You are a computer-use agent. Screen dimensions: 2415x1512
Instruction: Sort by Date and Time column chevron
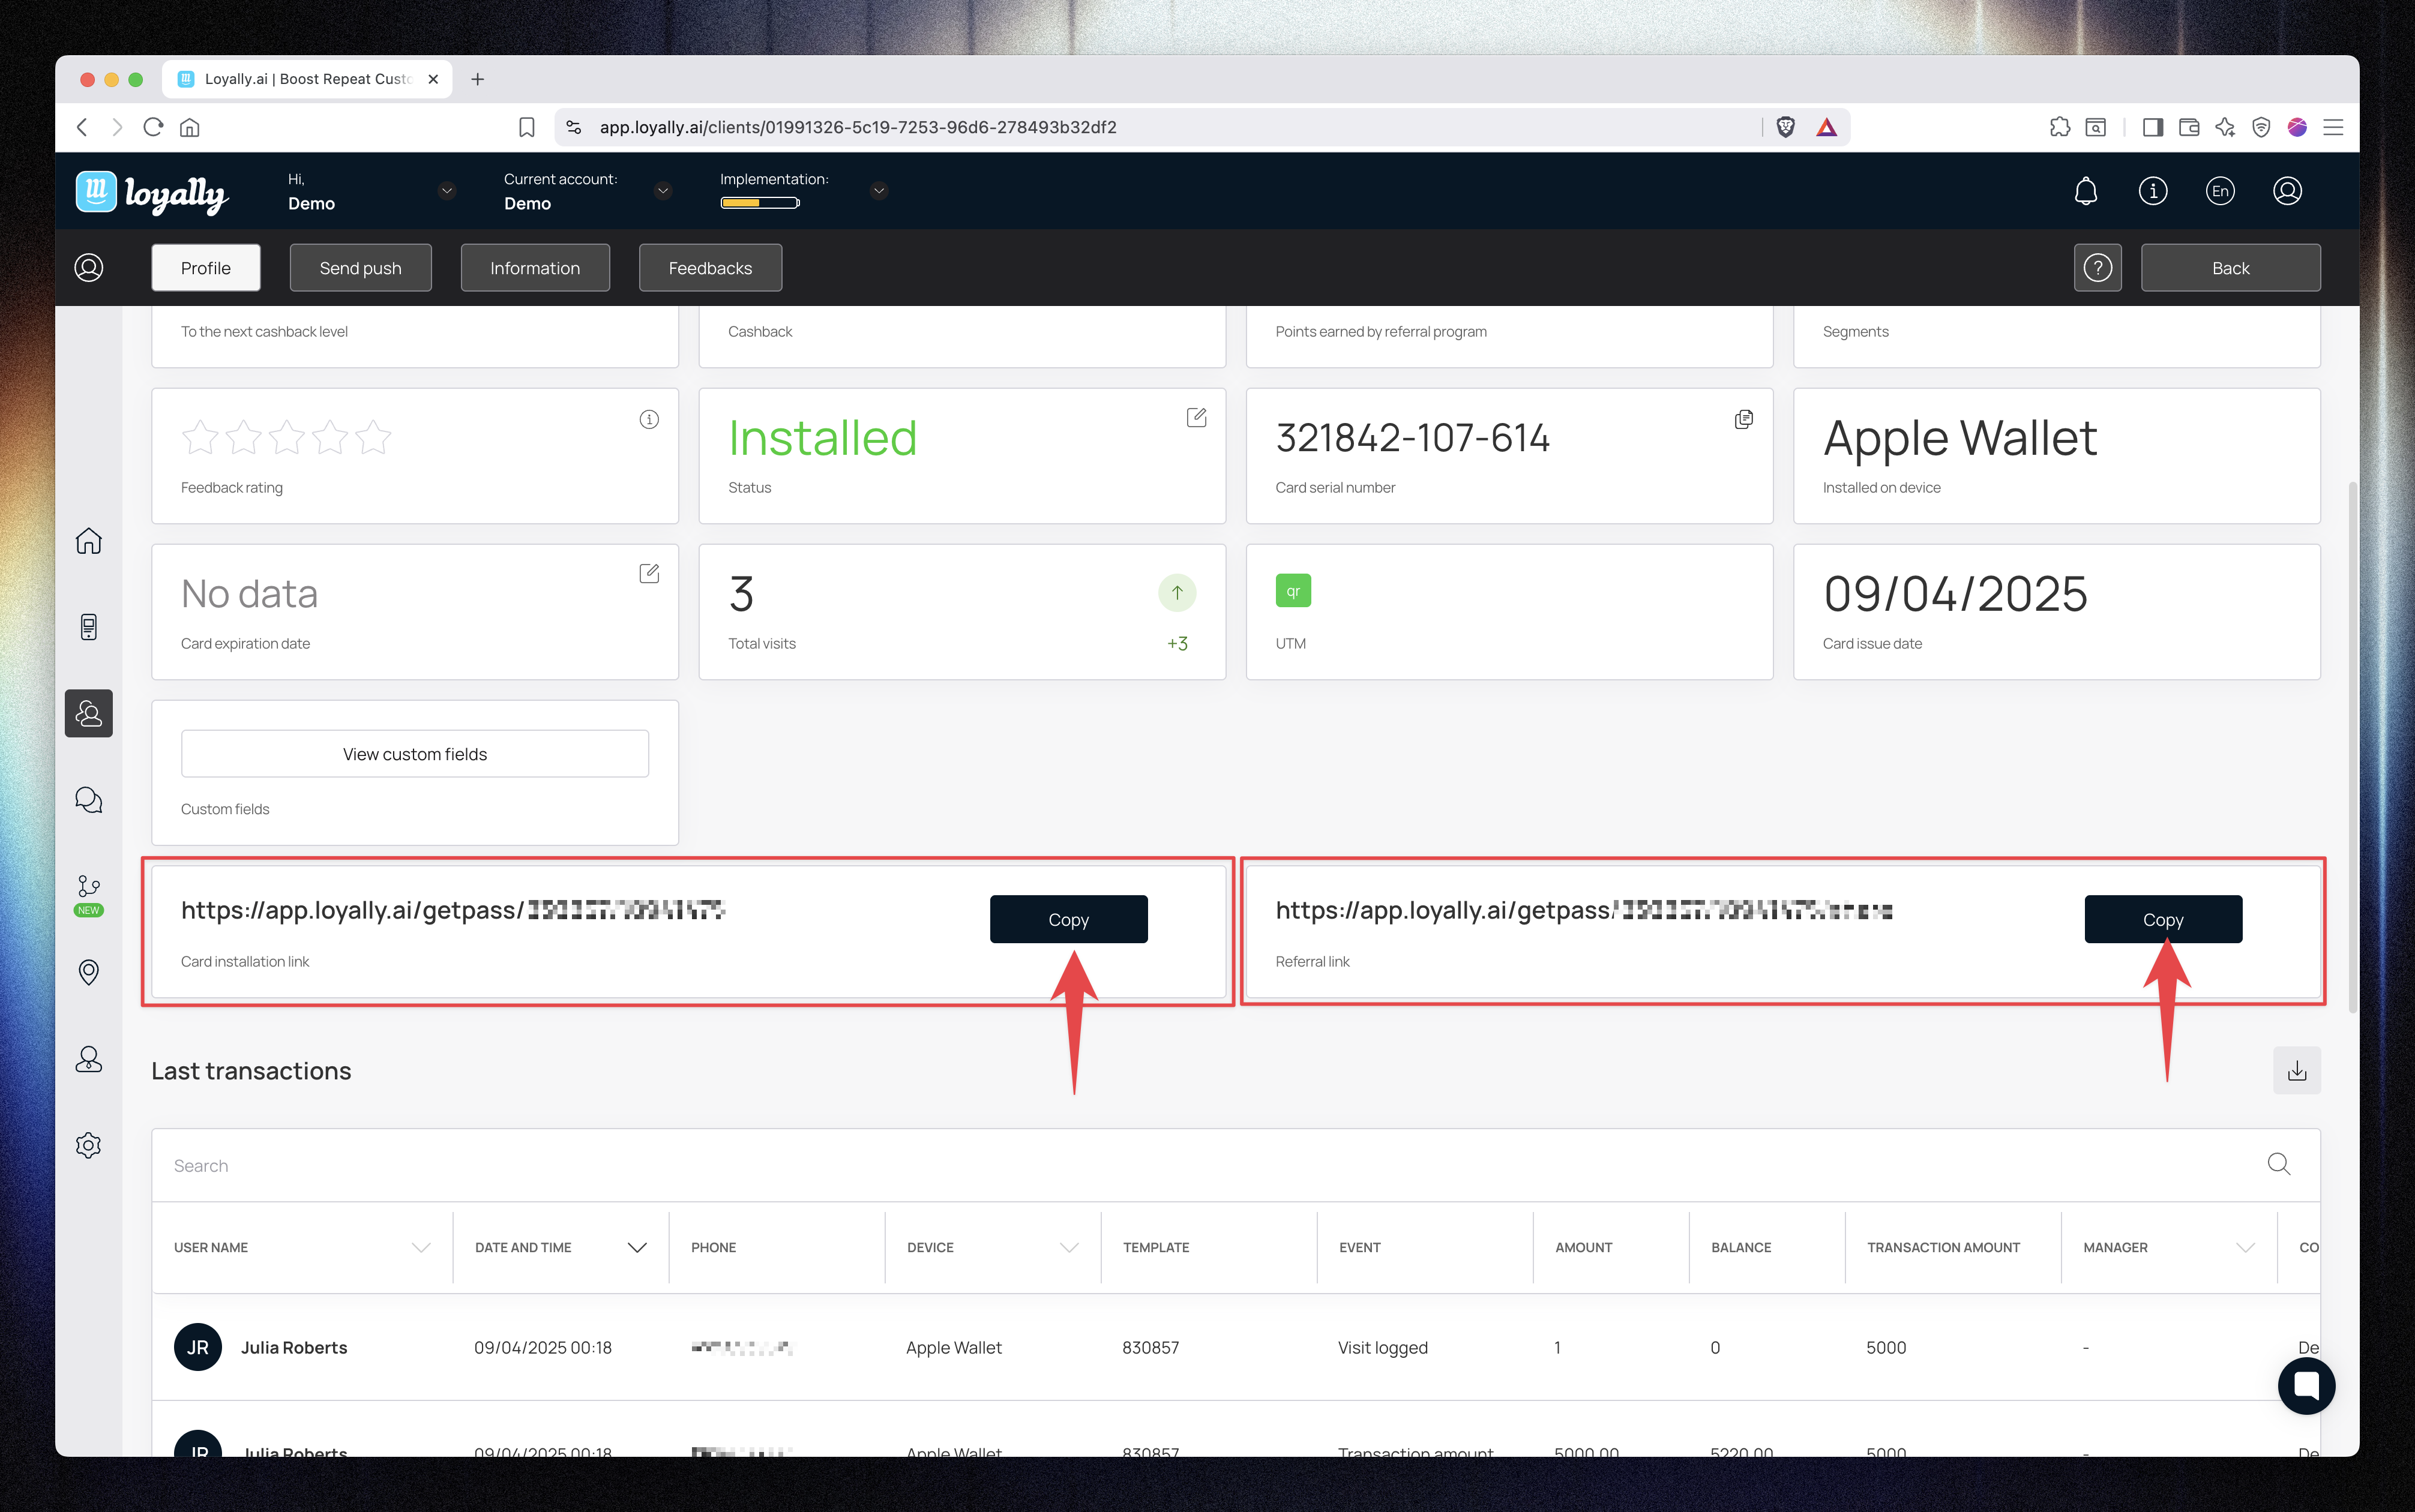tap(637, 1247)
